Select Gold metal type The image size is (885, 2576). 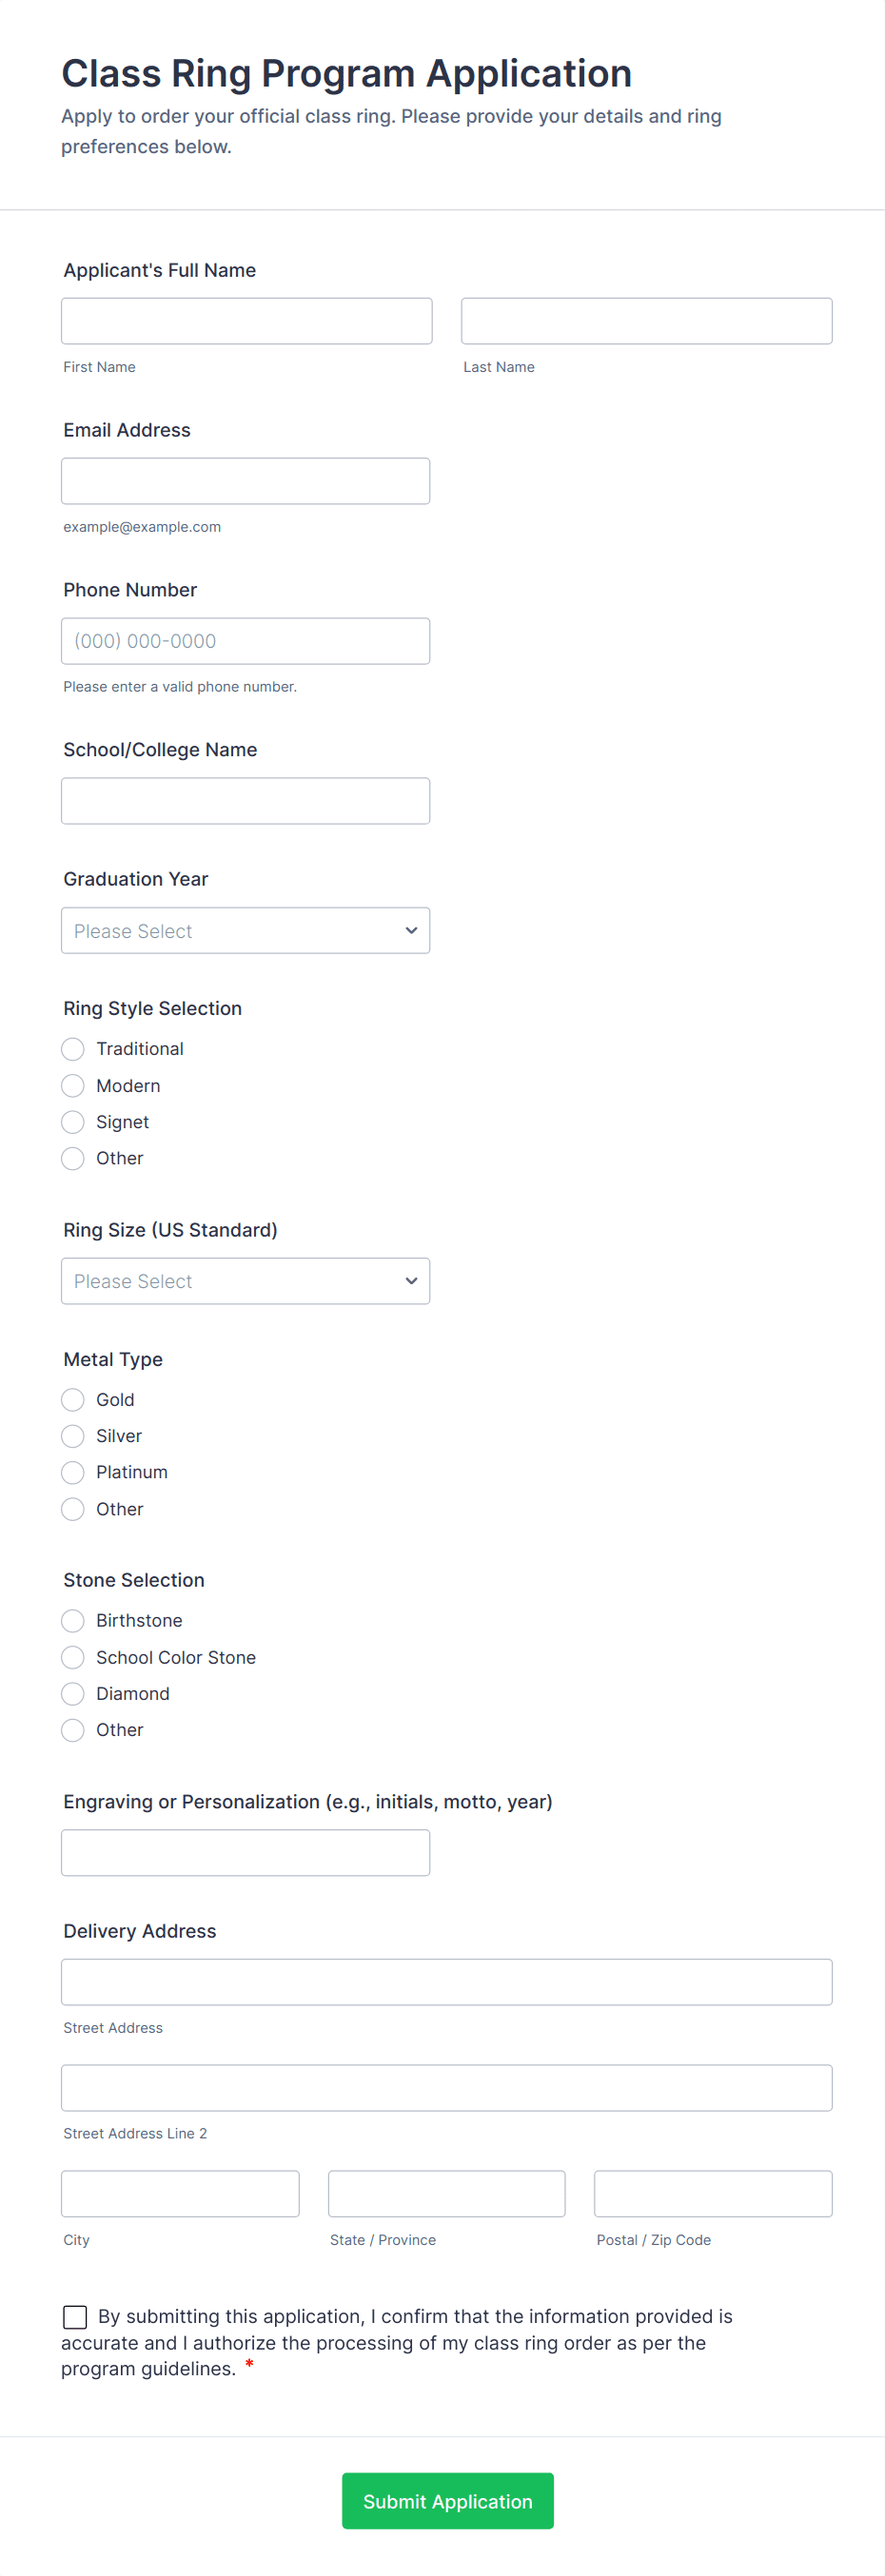[x=73, y=1400]
